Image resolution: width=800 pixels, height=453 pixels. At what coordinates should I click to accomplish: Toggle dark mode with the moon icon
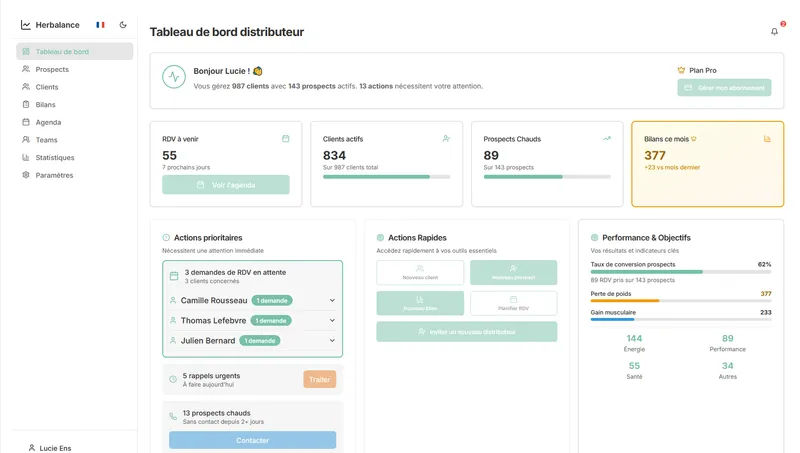coord(123,24)
